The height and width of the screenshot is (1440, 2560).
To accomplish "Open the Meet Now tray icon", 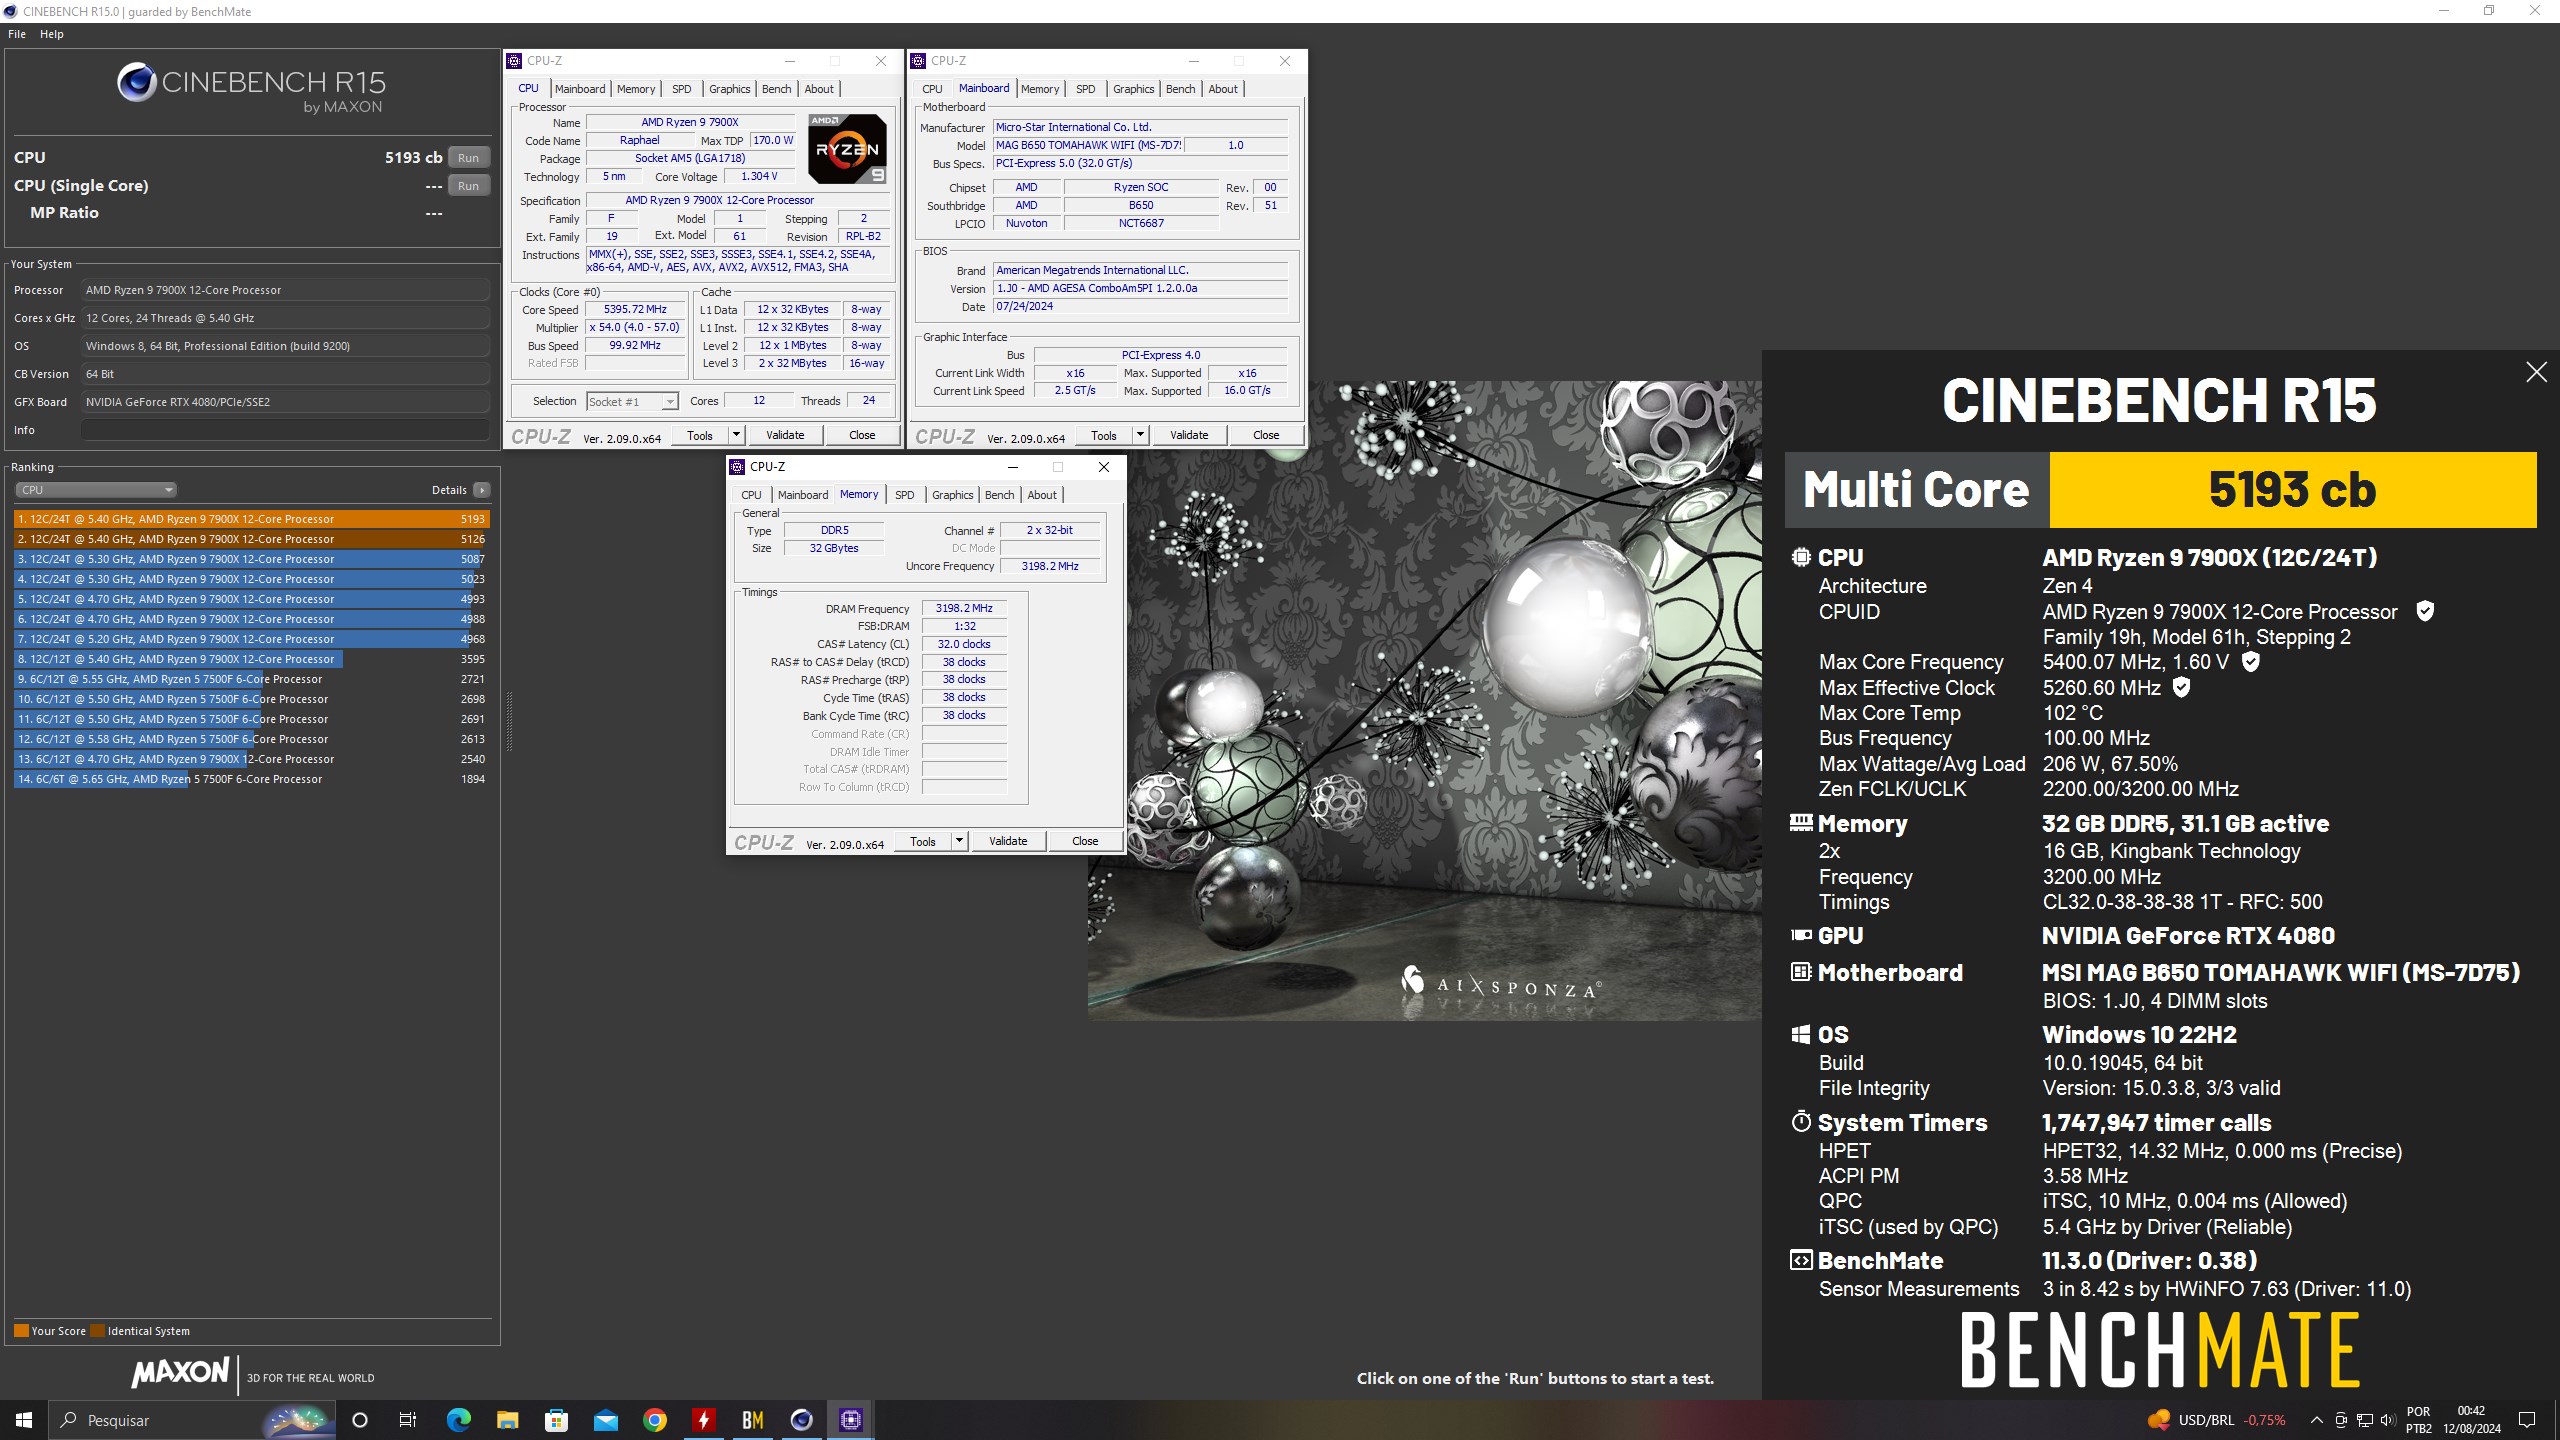I will click(2341, 1420).
